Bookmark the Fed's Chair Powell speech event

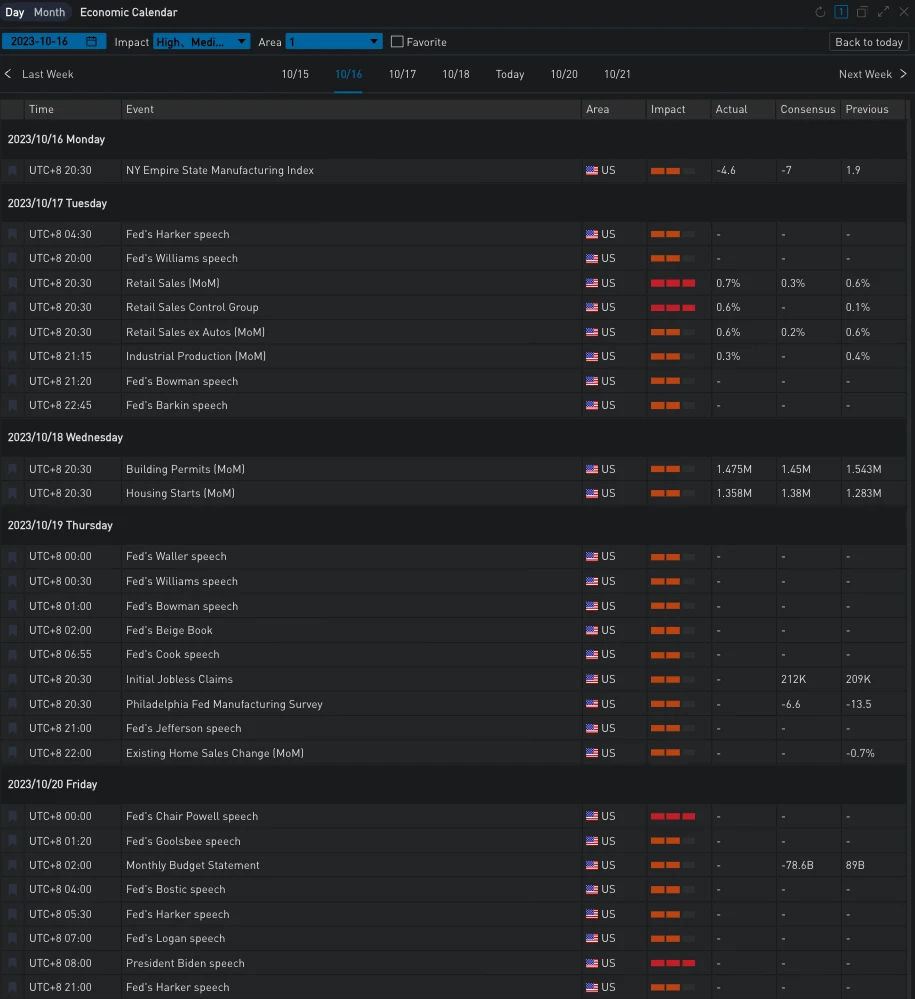(x=12, y=816)
